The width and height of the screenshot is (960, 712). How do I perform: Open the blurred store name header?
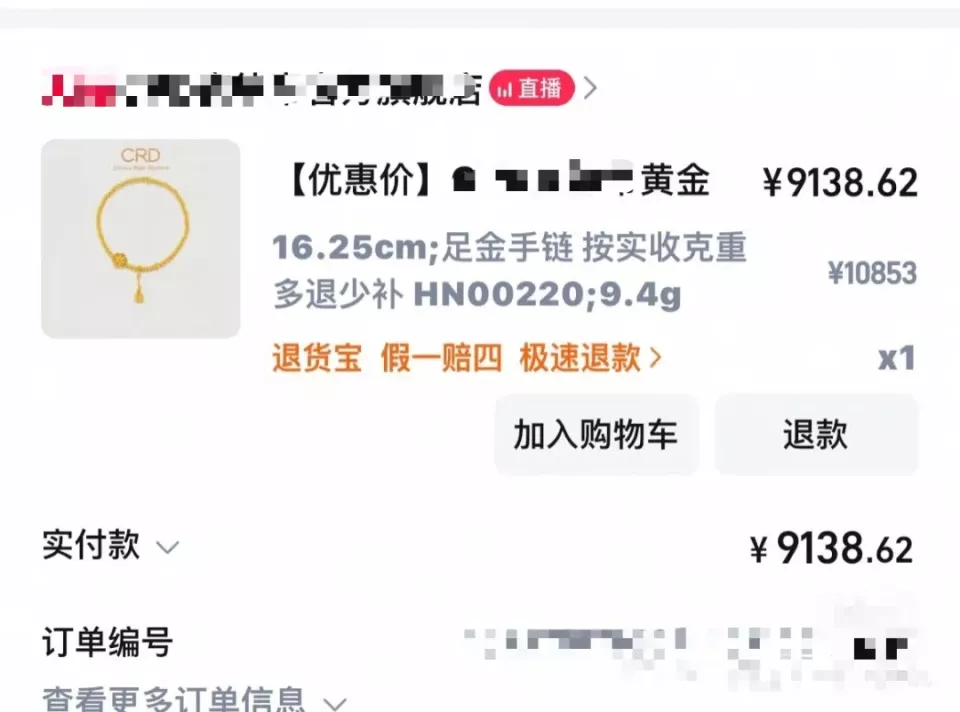pos(261,89)
